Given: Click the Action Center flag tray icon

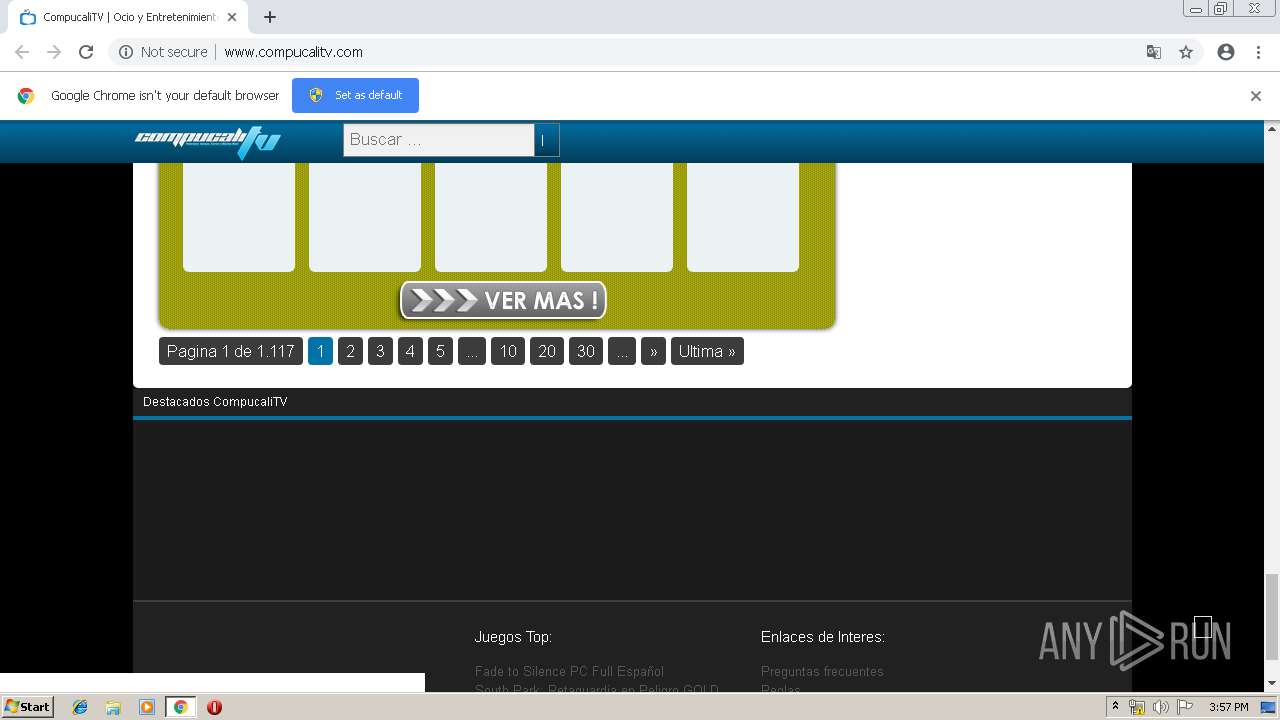Looking at the screenshot, I should point(1185,707).
